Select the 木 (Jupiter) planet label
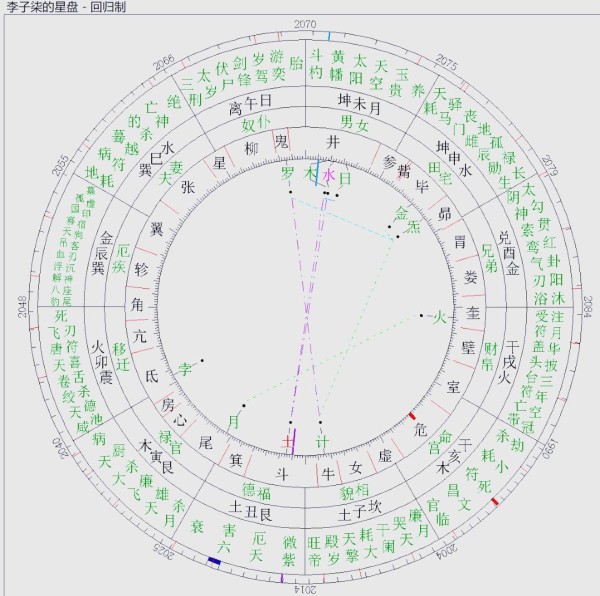This screenshot has height=596, width=600. [310, 174]
